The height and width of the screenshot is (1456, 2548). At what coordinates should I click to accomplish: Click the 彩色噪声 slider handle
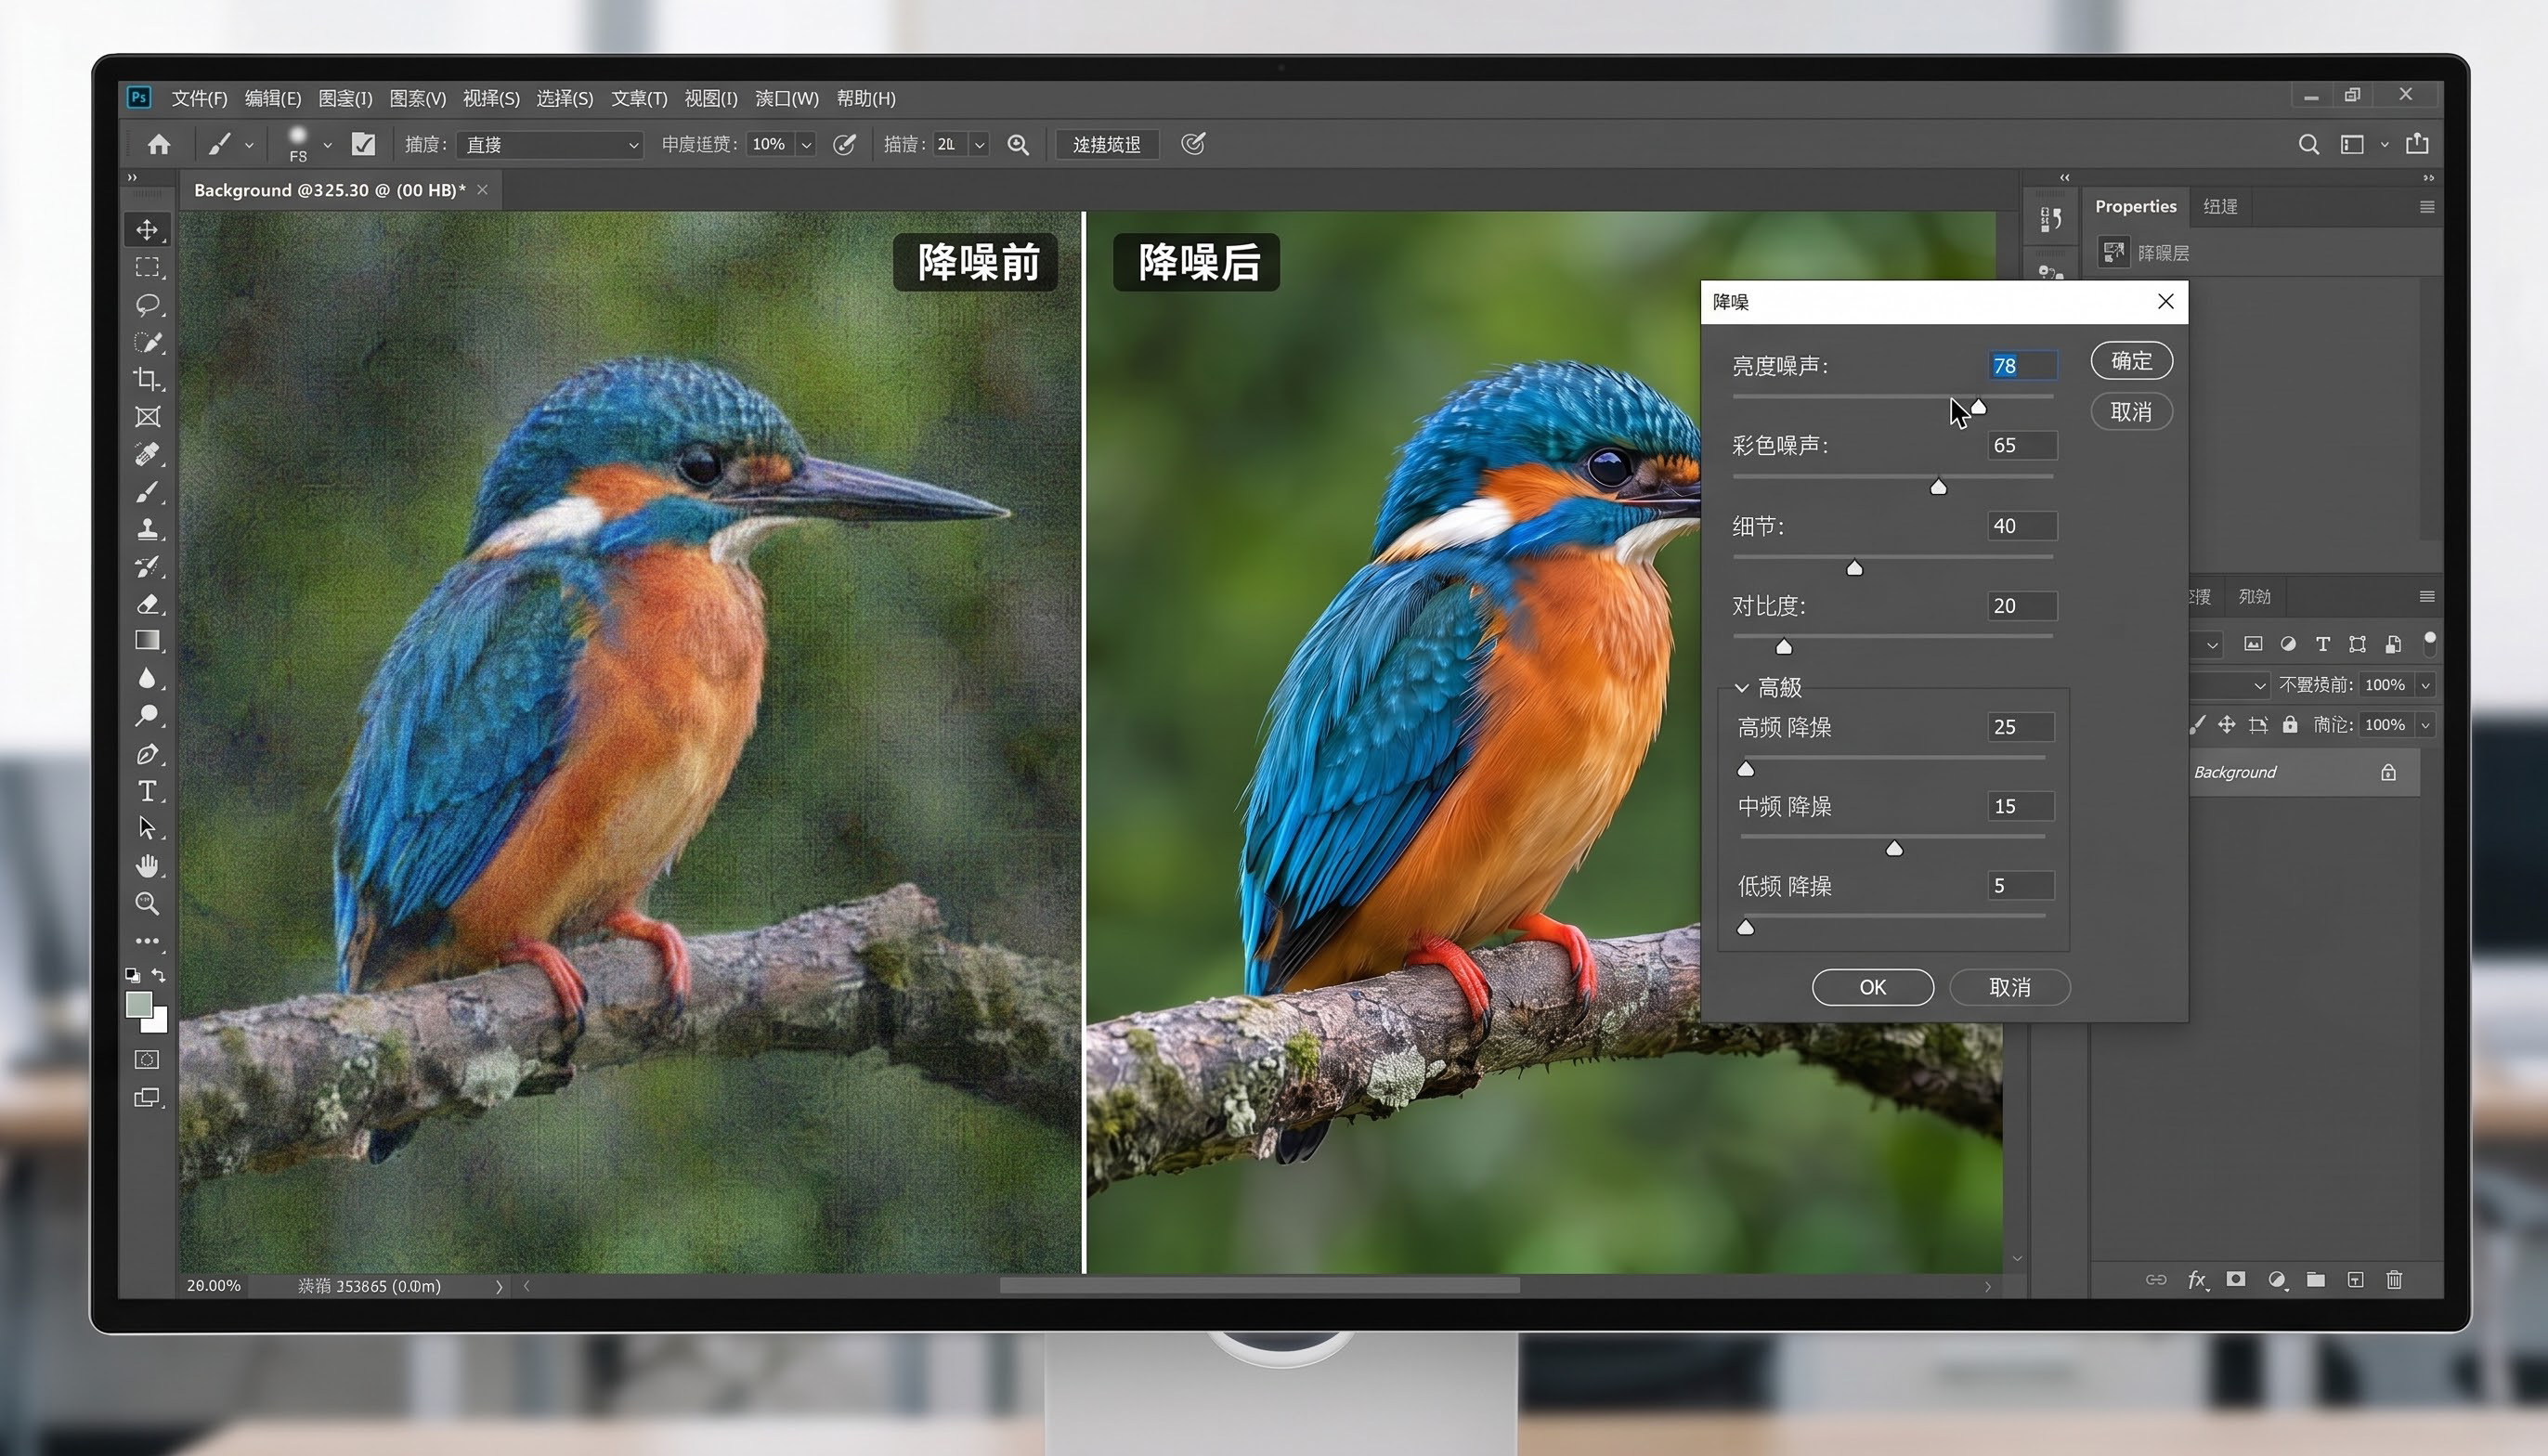click(x=1938, y=487)
